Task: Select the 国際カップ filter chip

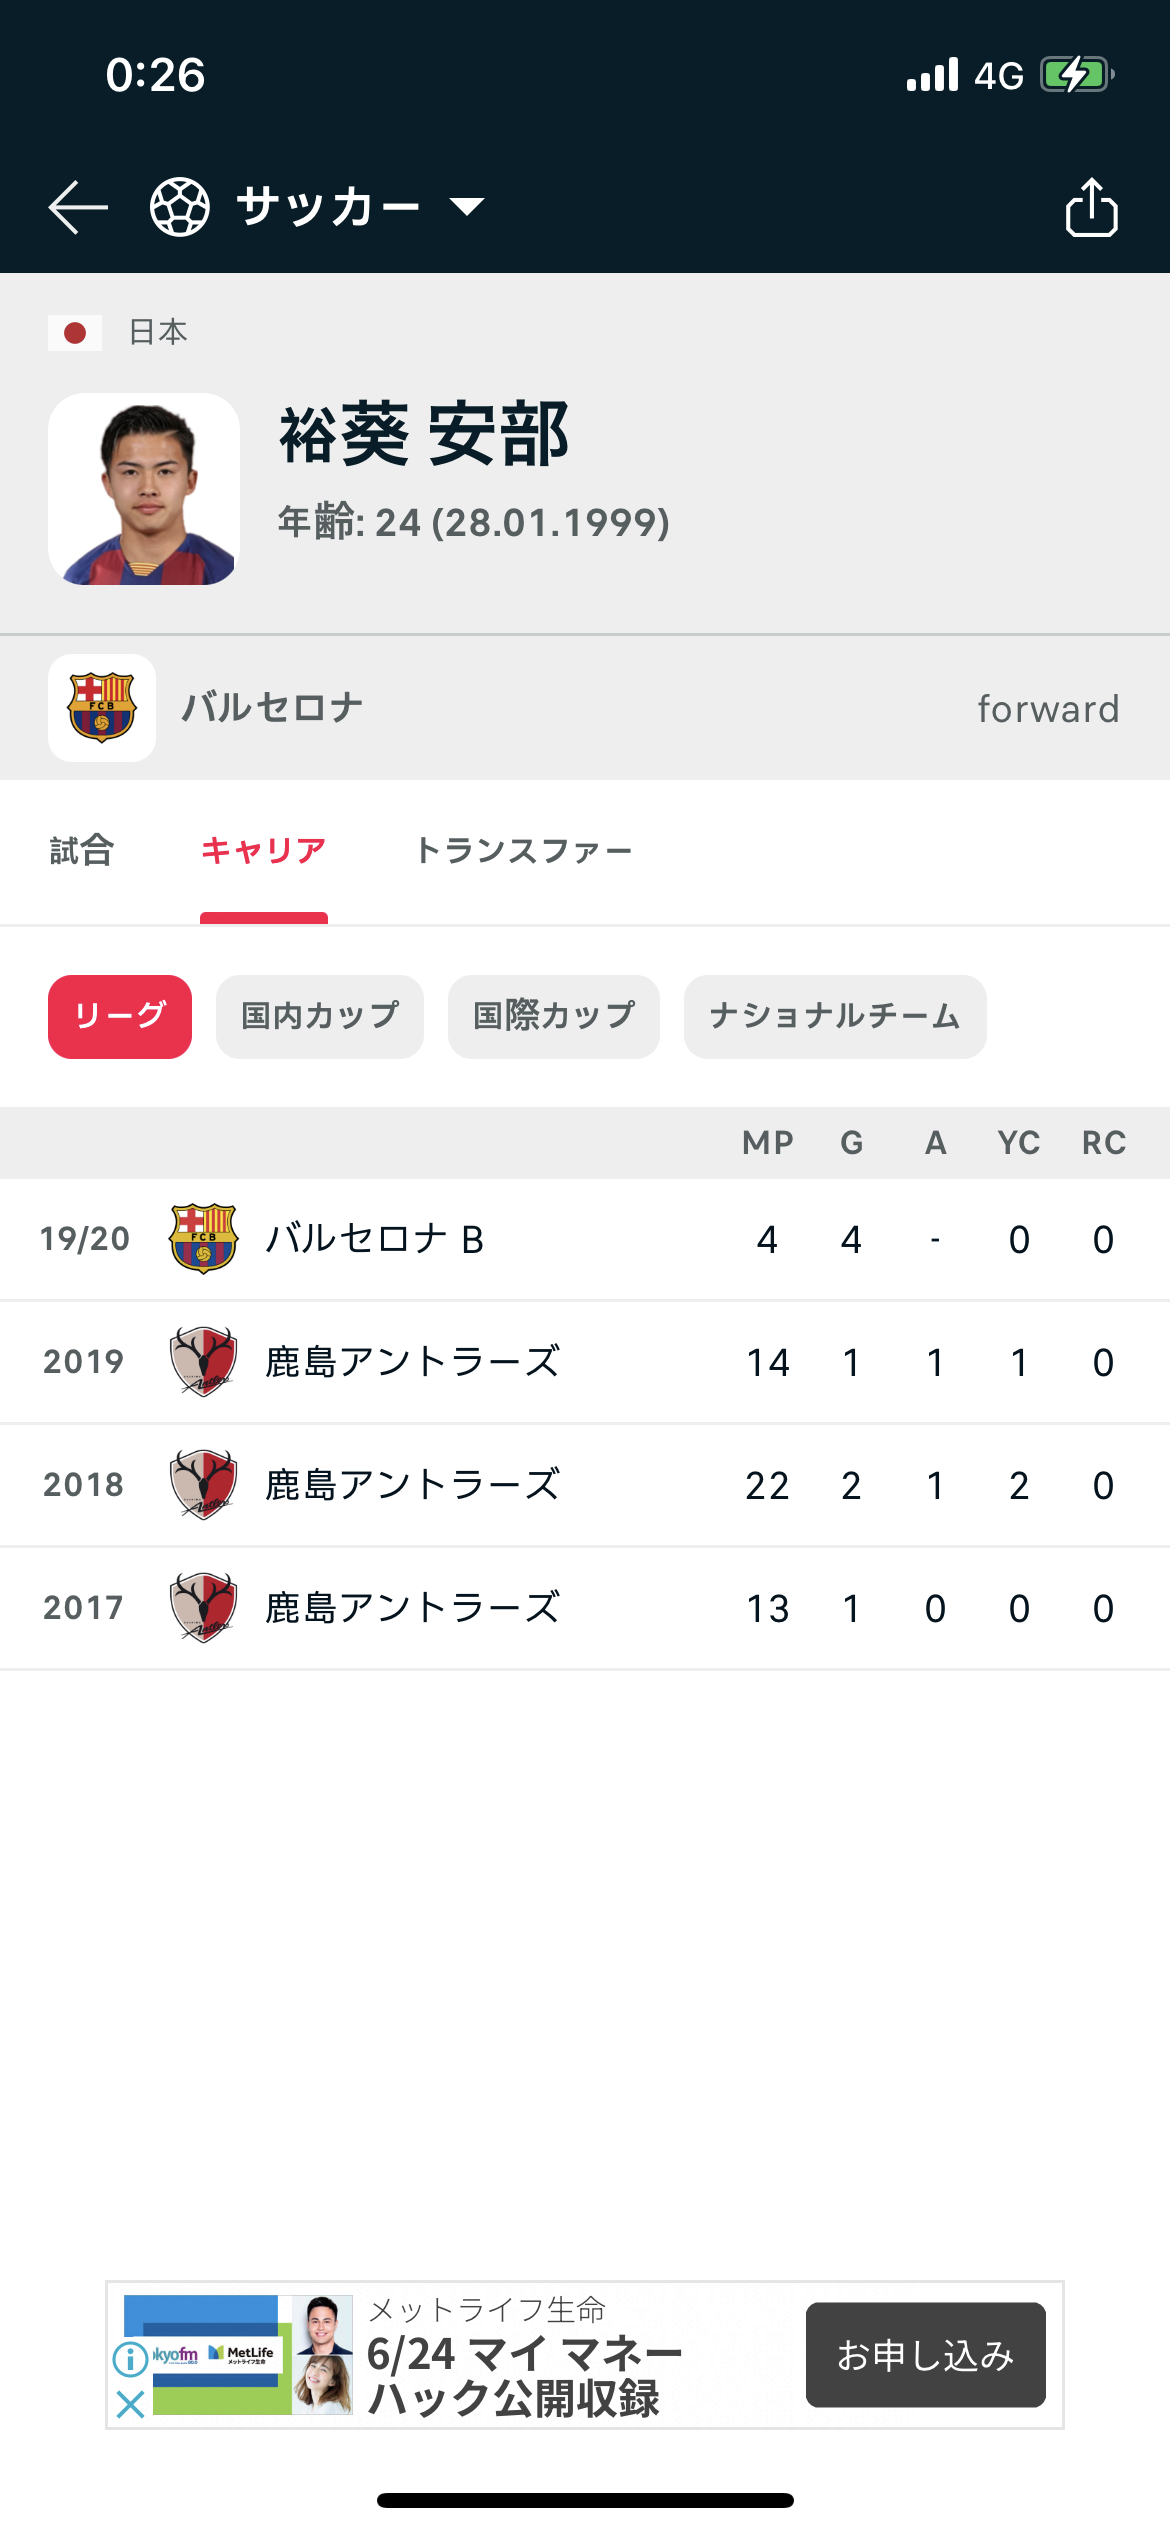Action: pyautogui.click(x=554, y=1016)
